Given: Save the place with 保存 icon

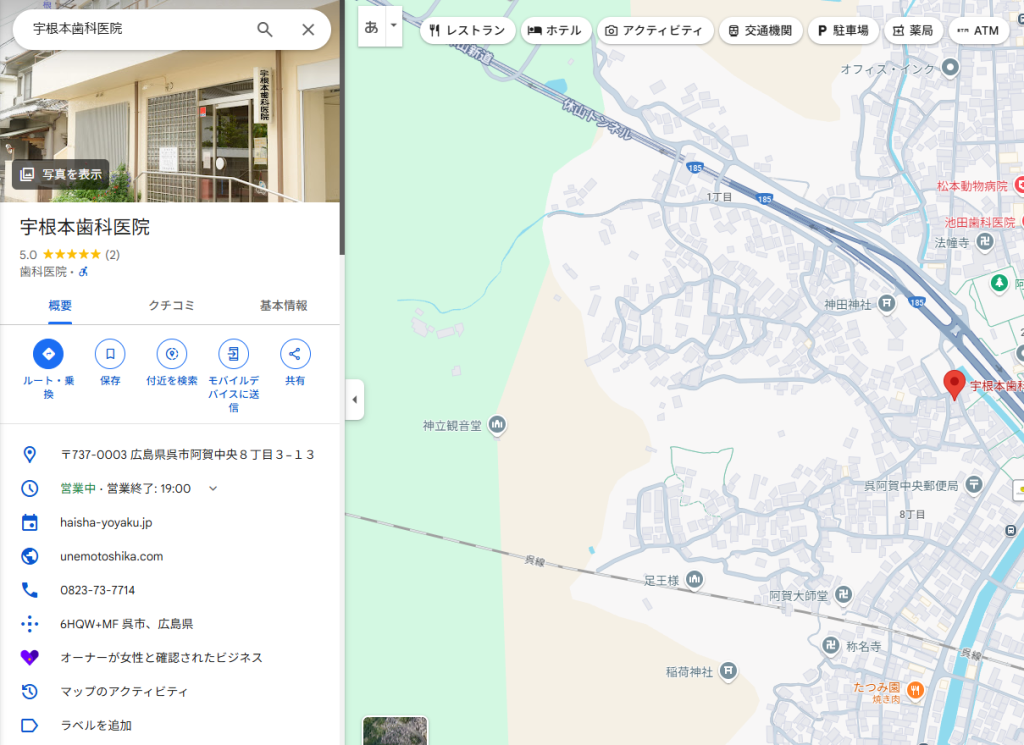Looking at the screenshot, I should 110,354.
